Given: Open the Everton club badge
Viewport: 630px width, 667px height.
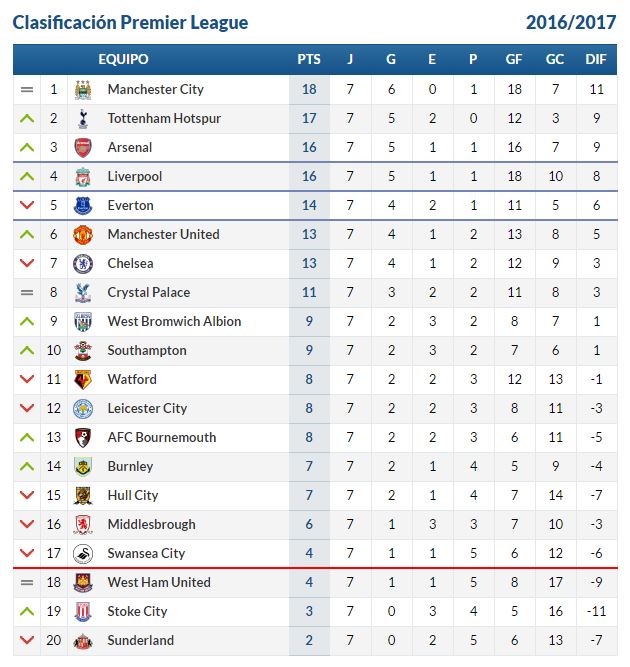Looking at the screenshot, I should click(x=83, y=205).
